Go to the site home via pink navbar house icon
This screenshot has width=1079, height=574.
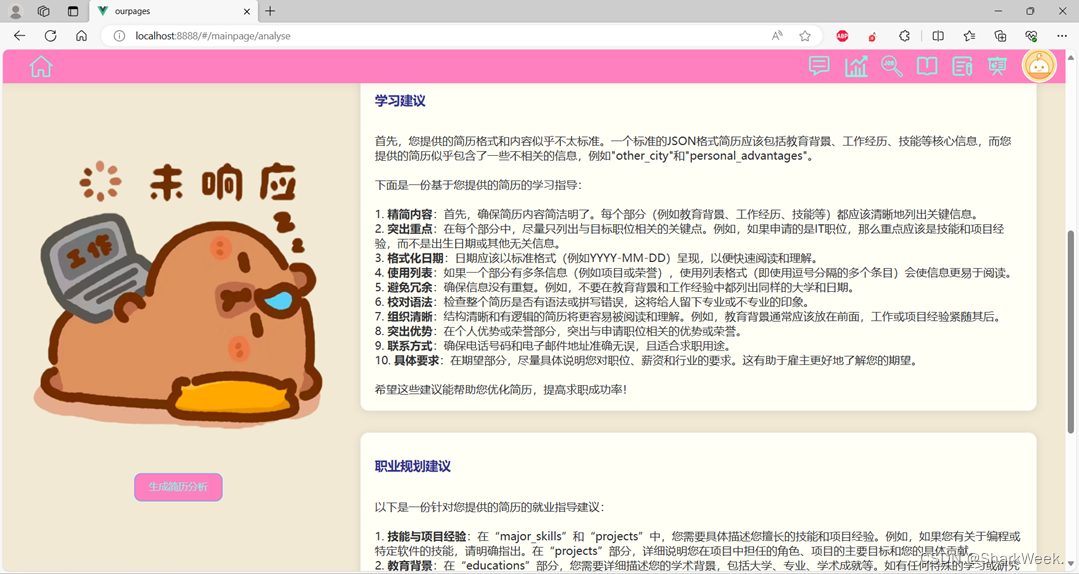point(41,67)
